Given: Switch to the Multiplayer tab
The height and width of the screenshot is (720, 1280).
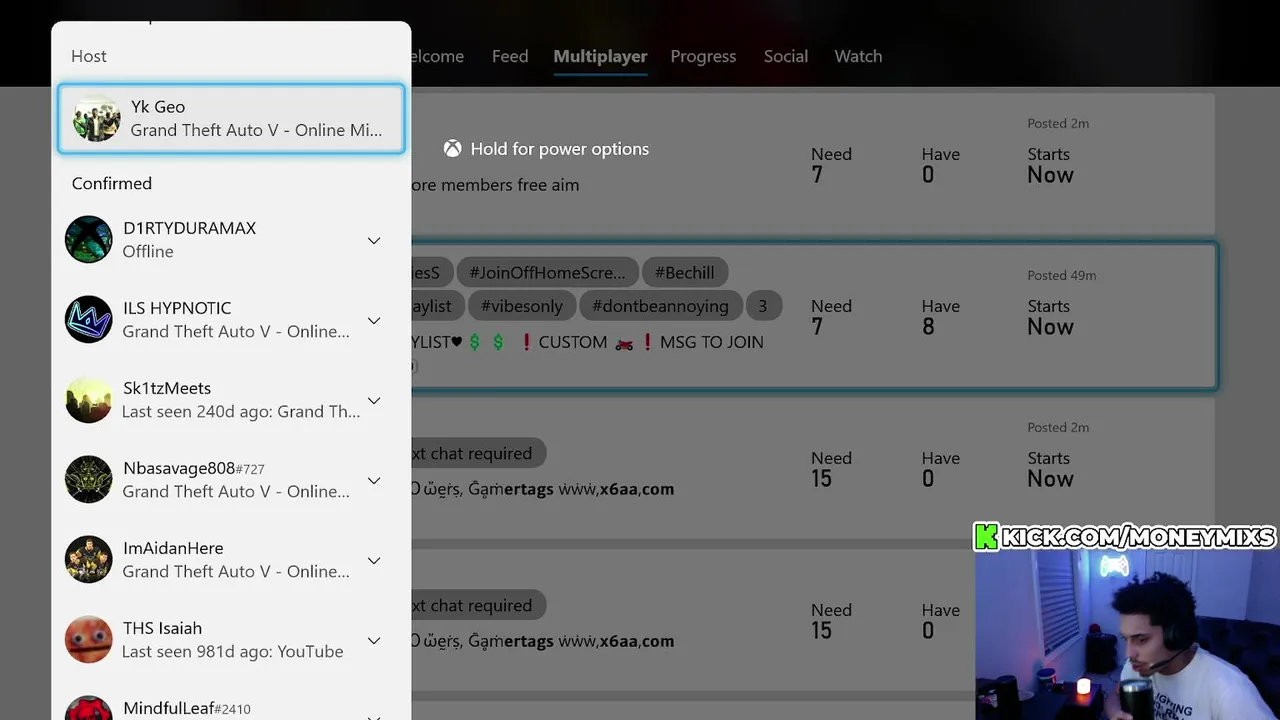Looking at the screenshot, I should [x=600, y=56].
